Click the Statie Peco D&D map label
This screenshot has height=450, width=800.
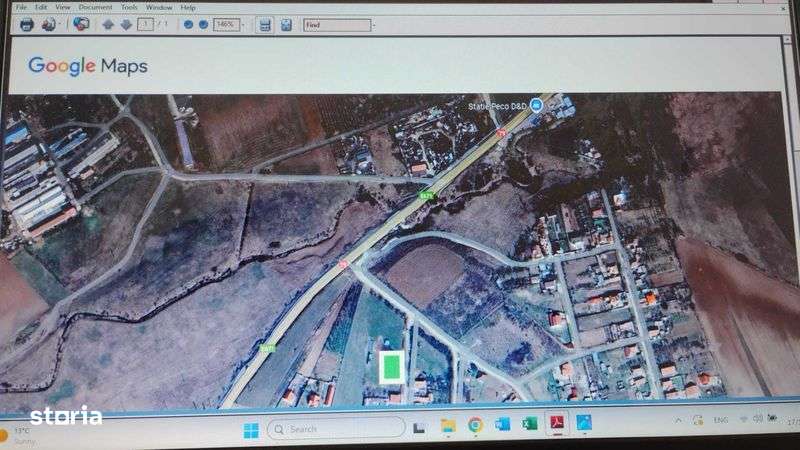coord(497,106)
